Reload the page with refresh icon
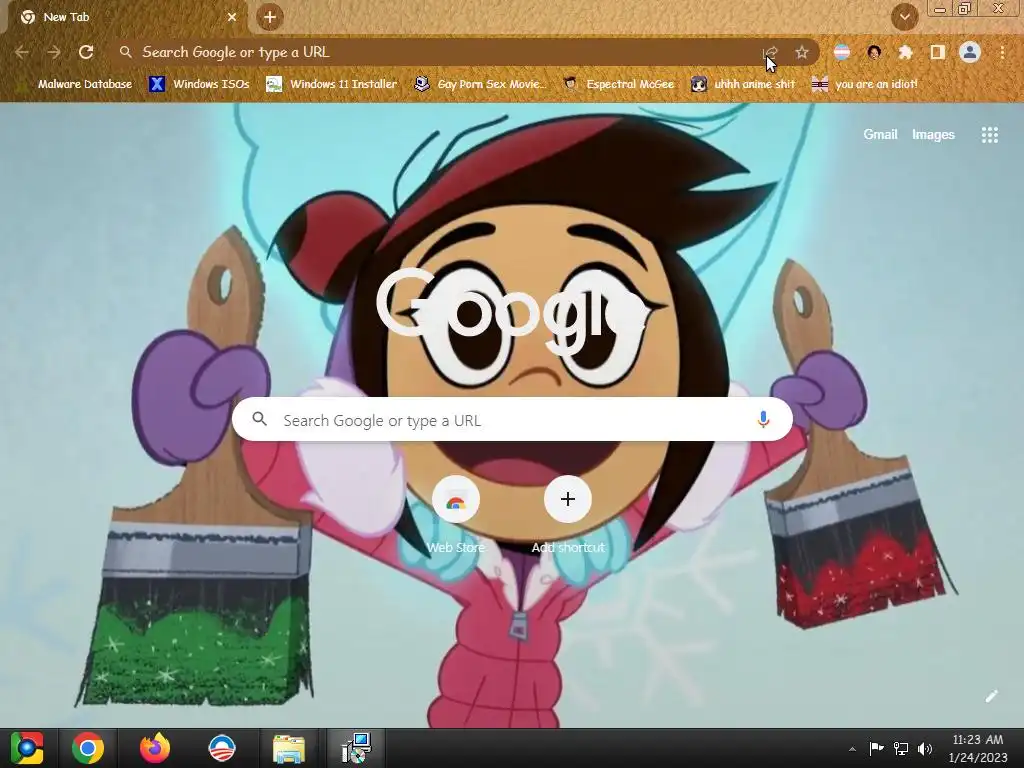 (86, 52)
